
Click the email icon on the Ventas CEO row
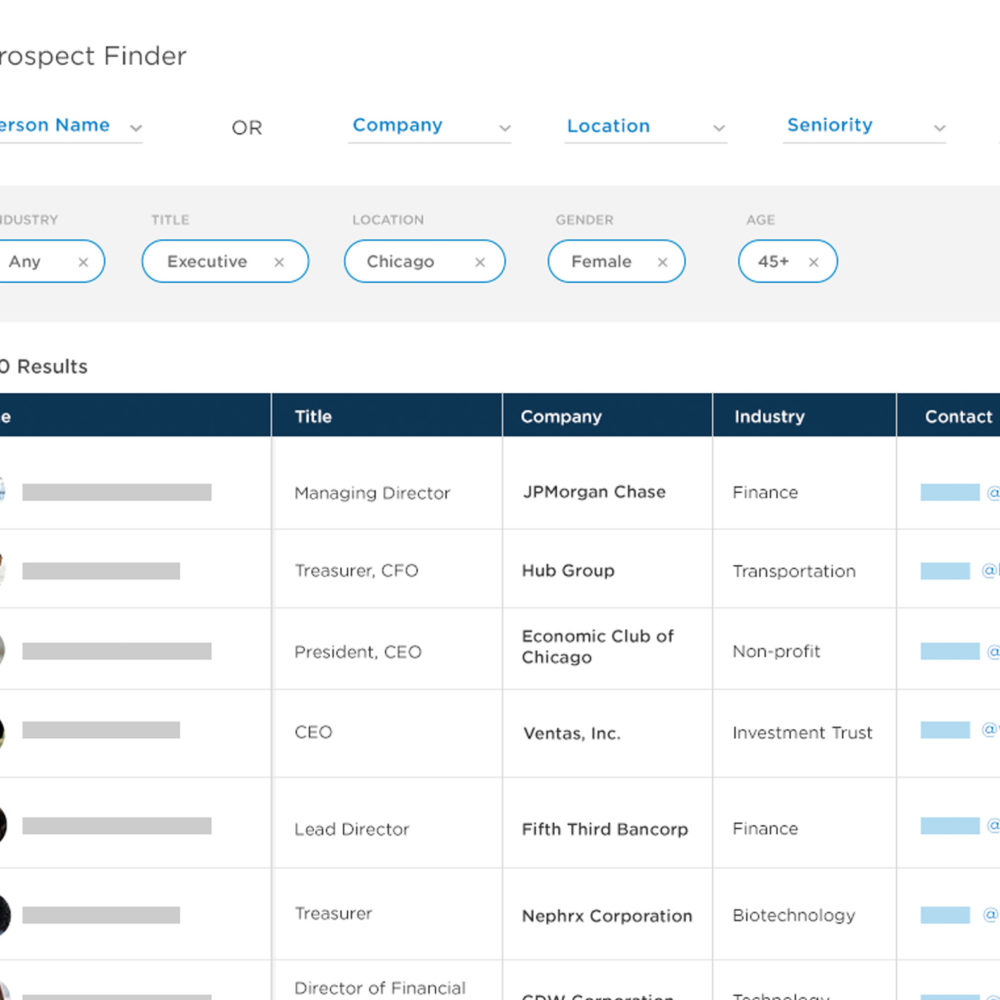tap(948, 732)
